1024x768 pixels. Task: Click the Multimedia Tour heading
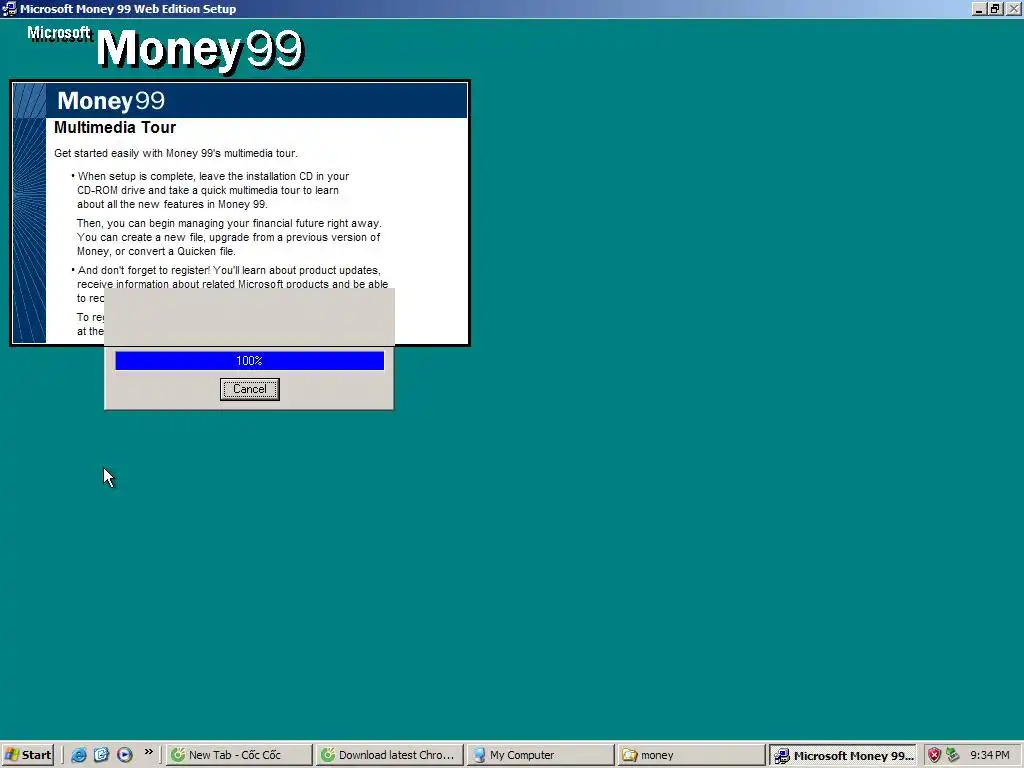(115, 127)
